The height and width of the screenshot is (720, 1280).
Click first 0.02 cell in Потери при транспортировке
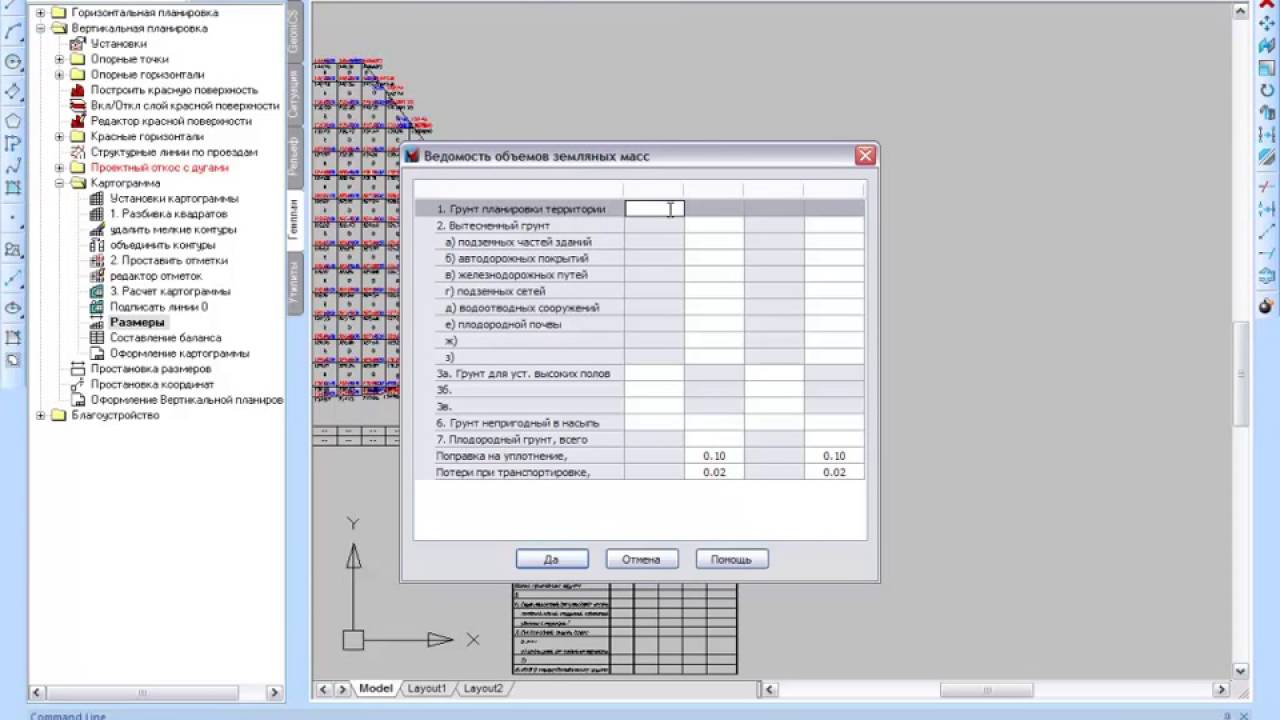pyautogui.click(x=714, y=472)
